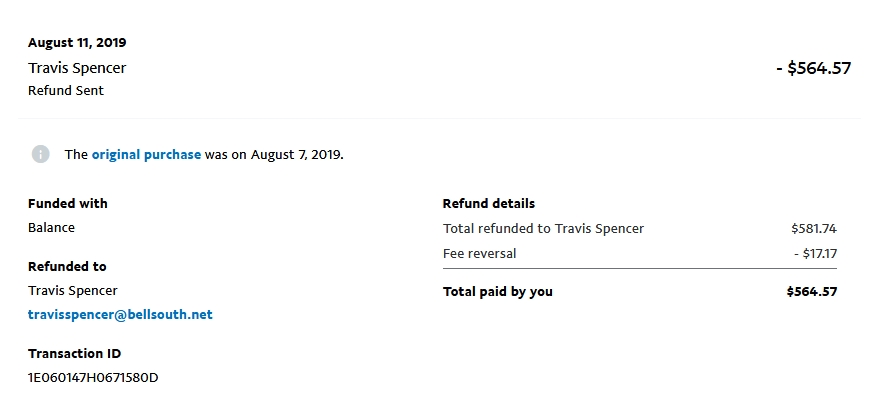Click the Fee reversal row label

click(x=480, y=254)
